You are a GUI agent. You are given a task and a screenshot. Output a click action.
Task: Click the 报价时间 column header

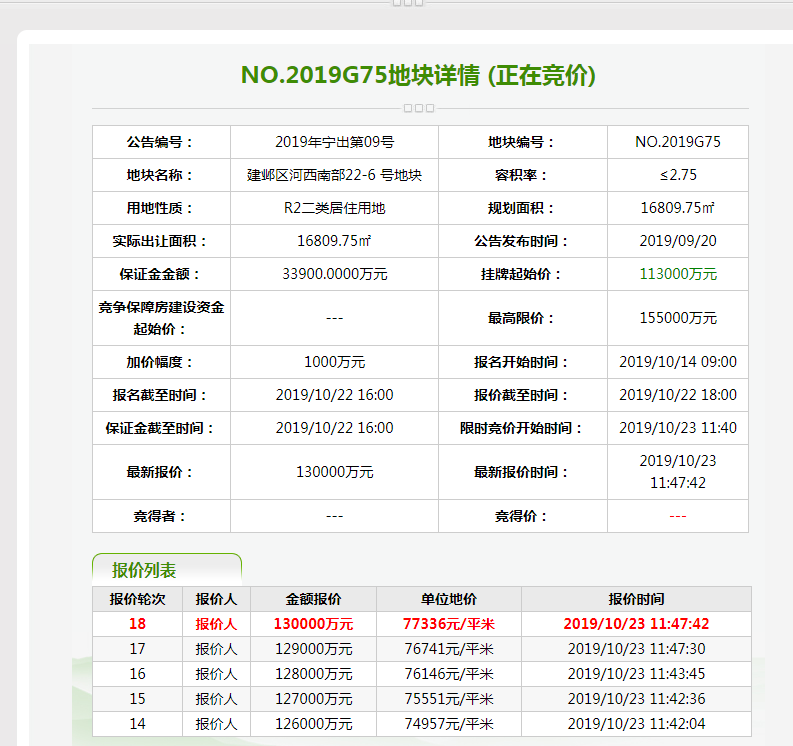[636, 599]
